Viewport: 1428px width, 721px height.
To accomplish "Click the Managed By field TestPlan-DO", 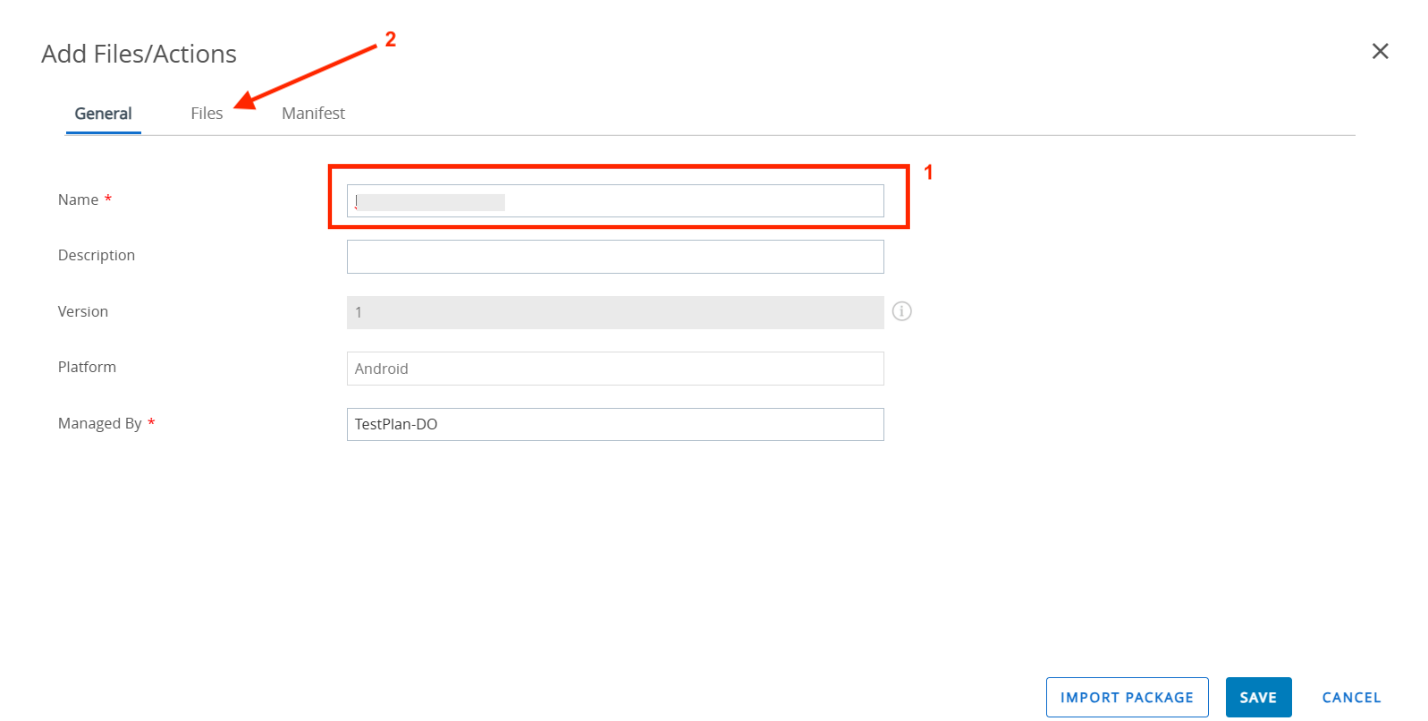I will 615,424.
